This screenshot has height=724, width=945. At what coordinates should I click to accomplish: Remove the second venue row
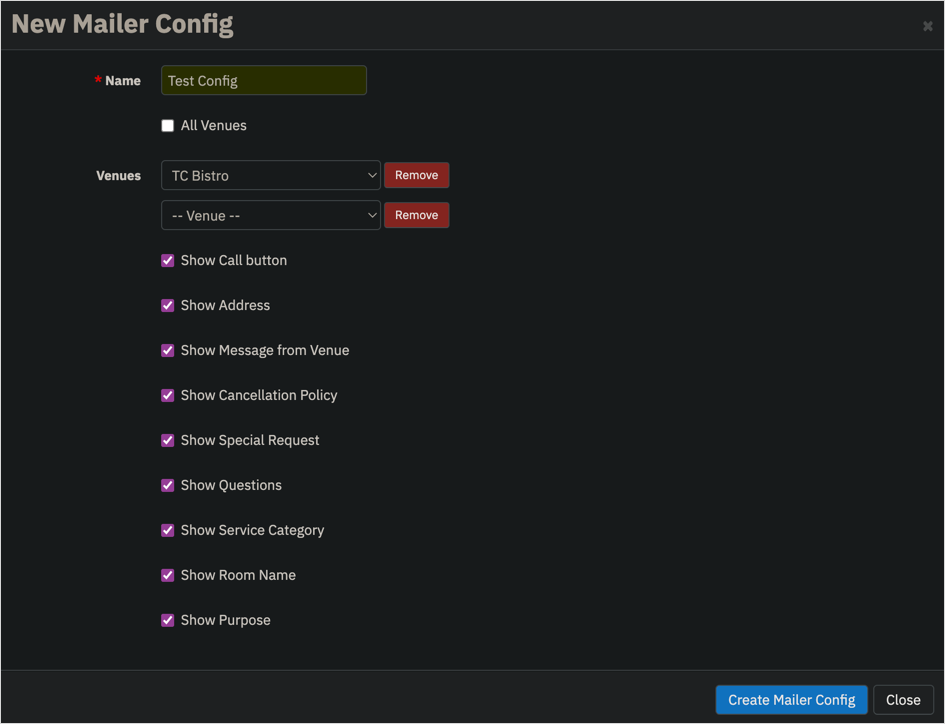click(x=416, y=215)
